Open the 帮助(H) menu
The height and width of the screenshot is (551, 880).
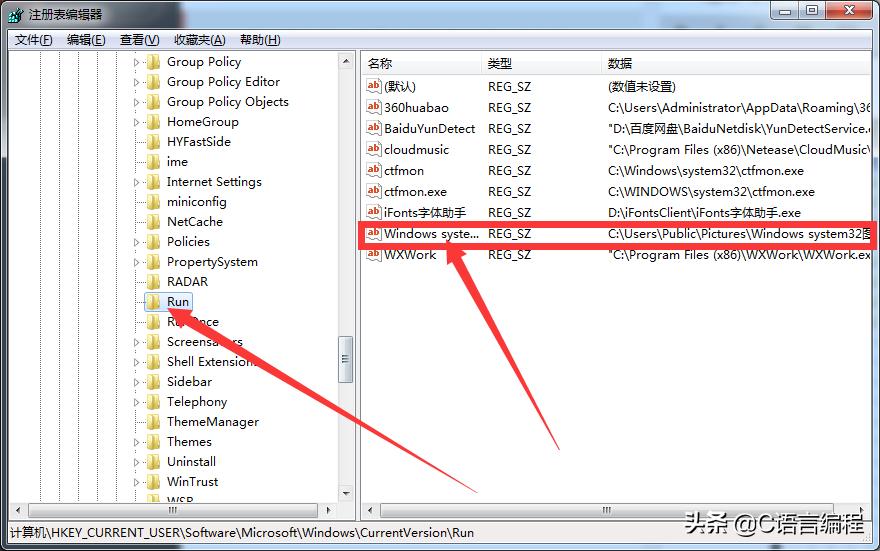click(260, 40)
